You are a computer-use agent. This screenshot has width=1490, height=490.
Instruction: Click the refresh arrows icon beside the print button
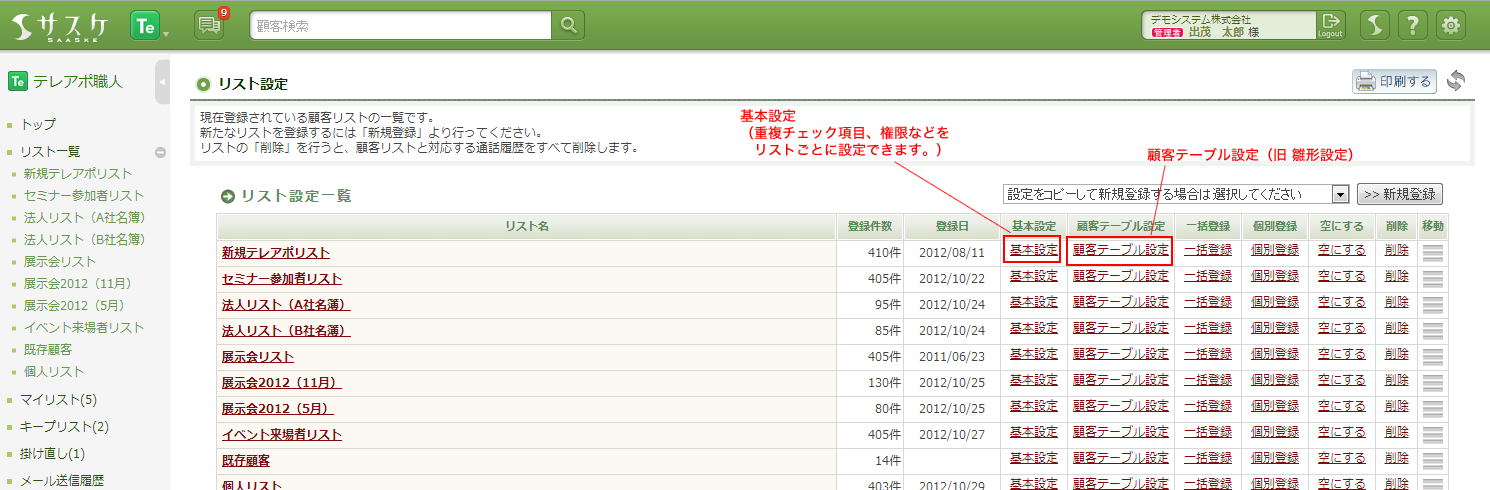click(1455, 82)
